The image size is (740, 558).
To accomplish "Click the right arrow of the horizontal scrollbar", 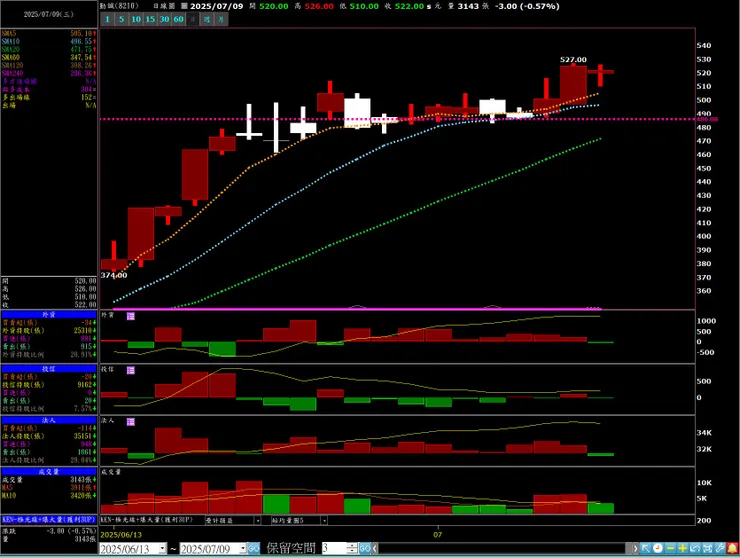I will pos(635,549).
